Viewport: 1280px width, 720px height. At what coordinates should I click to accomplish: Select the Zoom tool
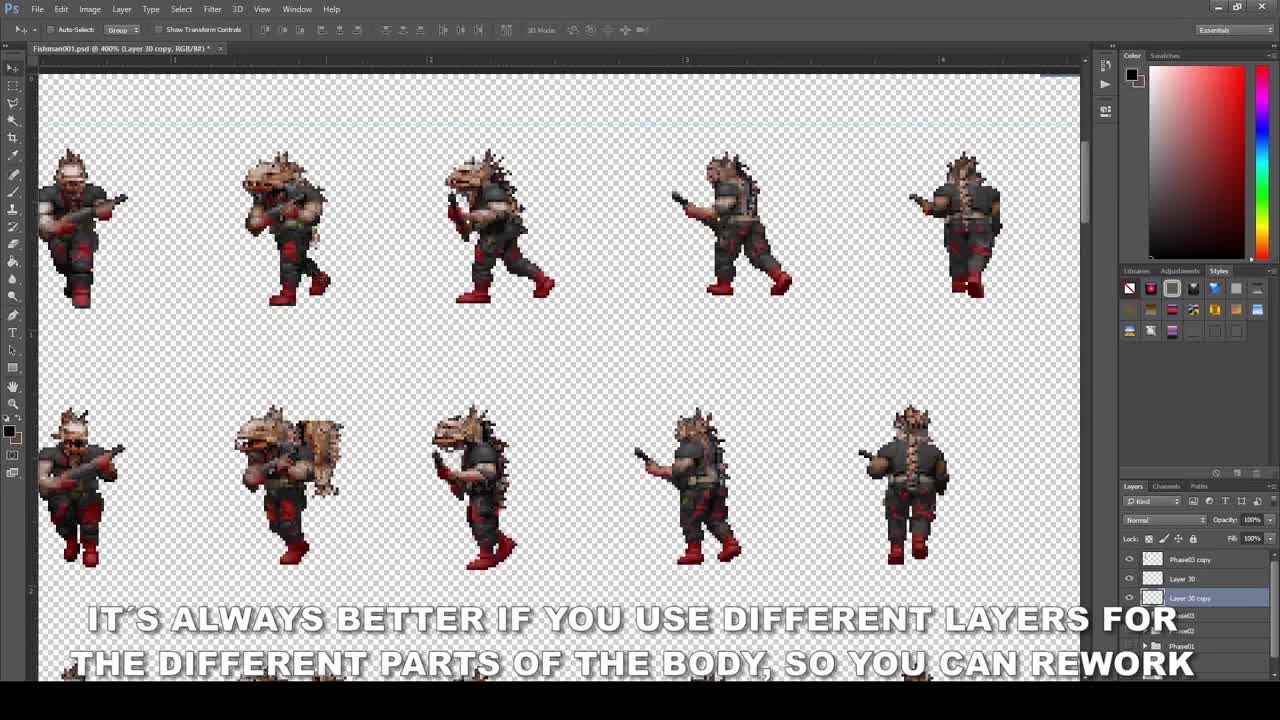click(13, 403)
